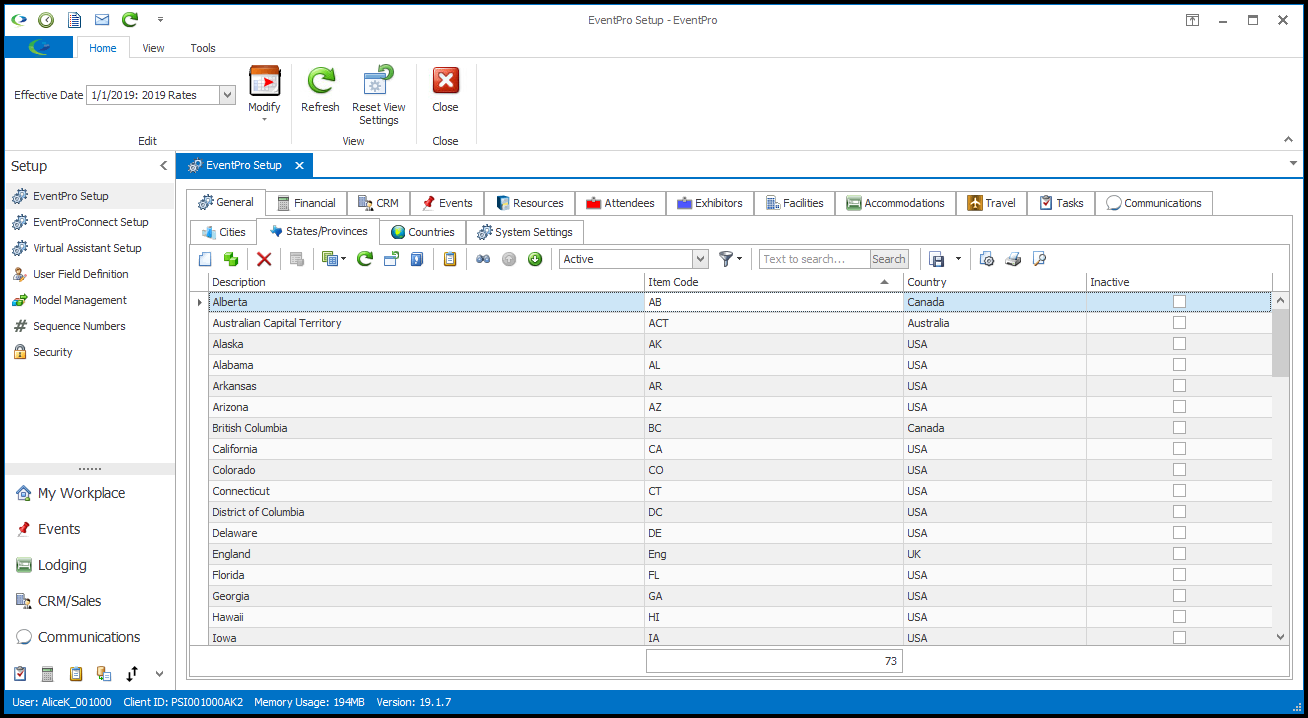Click the up-down arrows icon in navigation footer
Screen dimensions: 1308x718
point(131,674)
